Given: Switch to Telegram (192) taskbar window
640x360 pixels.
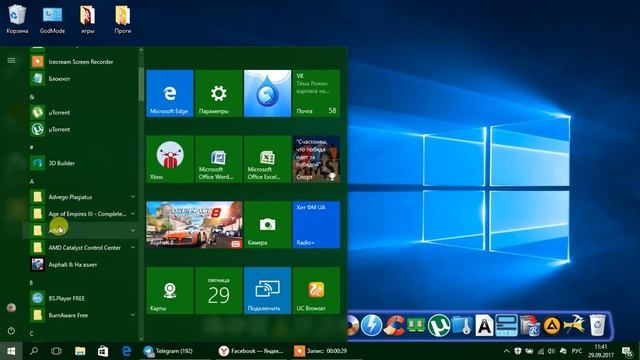Looking at the screenshot, I should pos(177,351).
